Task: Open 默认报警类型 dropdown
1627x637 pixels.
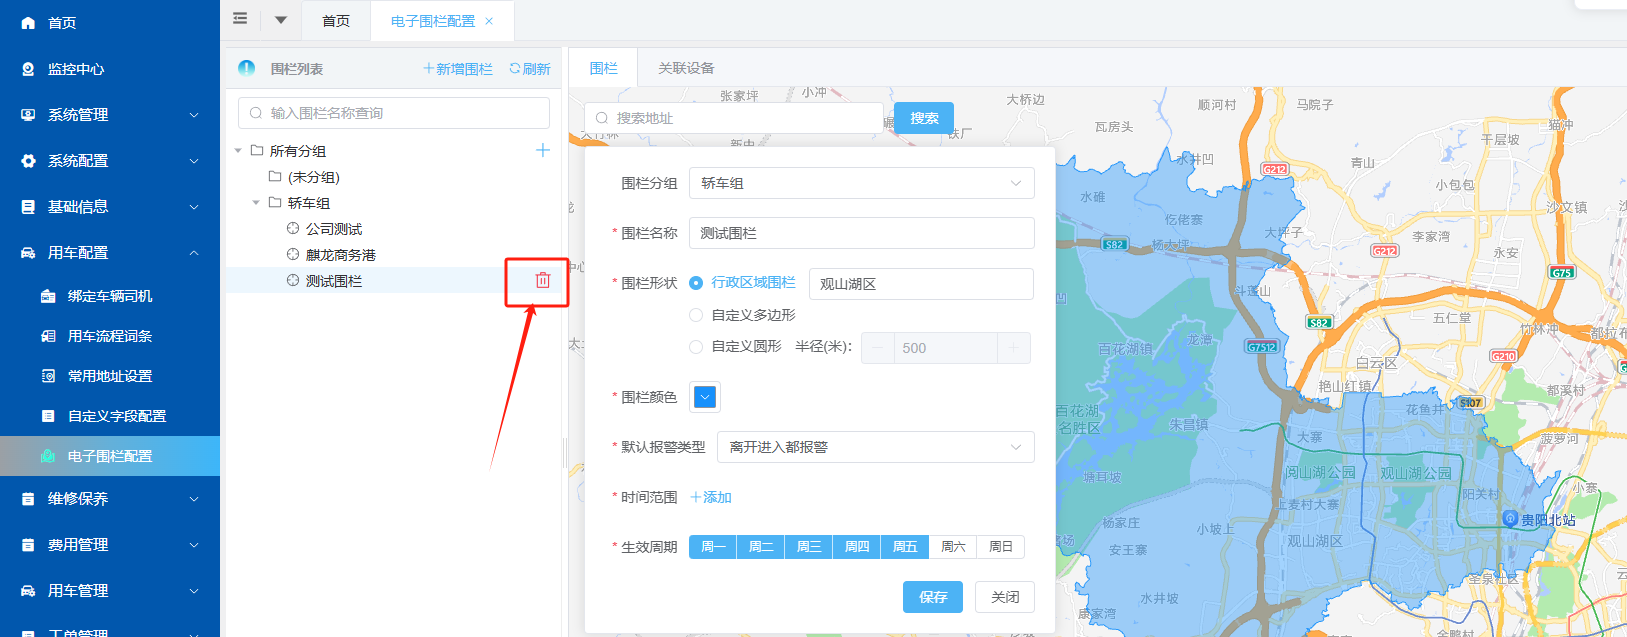Action: 875,447
